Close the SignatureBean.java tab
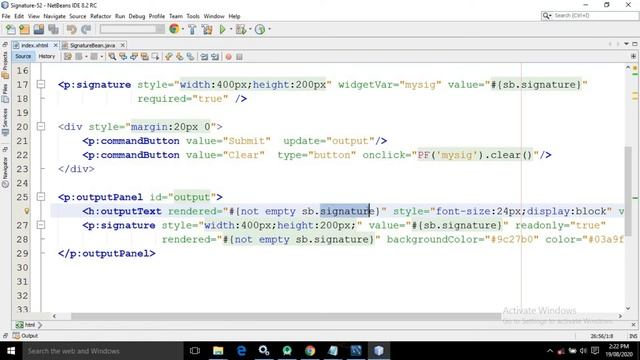This screenshot has width=640, height=360. pyautogui.click(x=122, y=45)
